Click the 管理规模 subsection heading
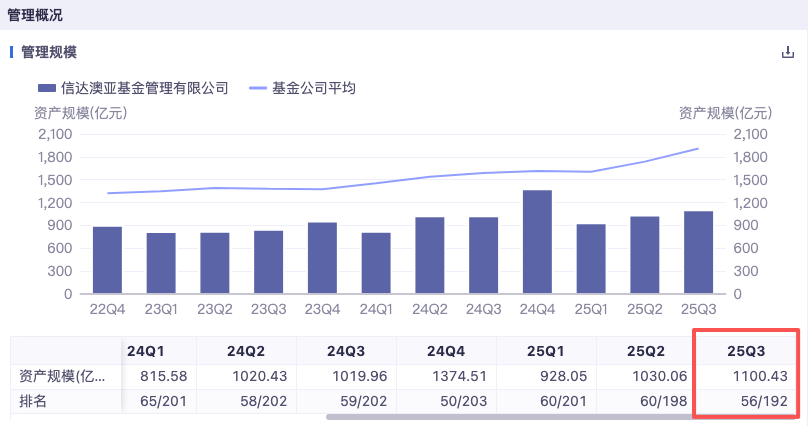Viewport: 808px width, 426px height. [x=49, y=52]
